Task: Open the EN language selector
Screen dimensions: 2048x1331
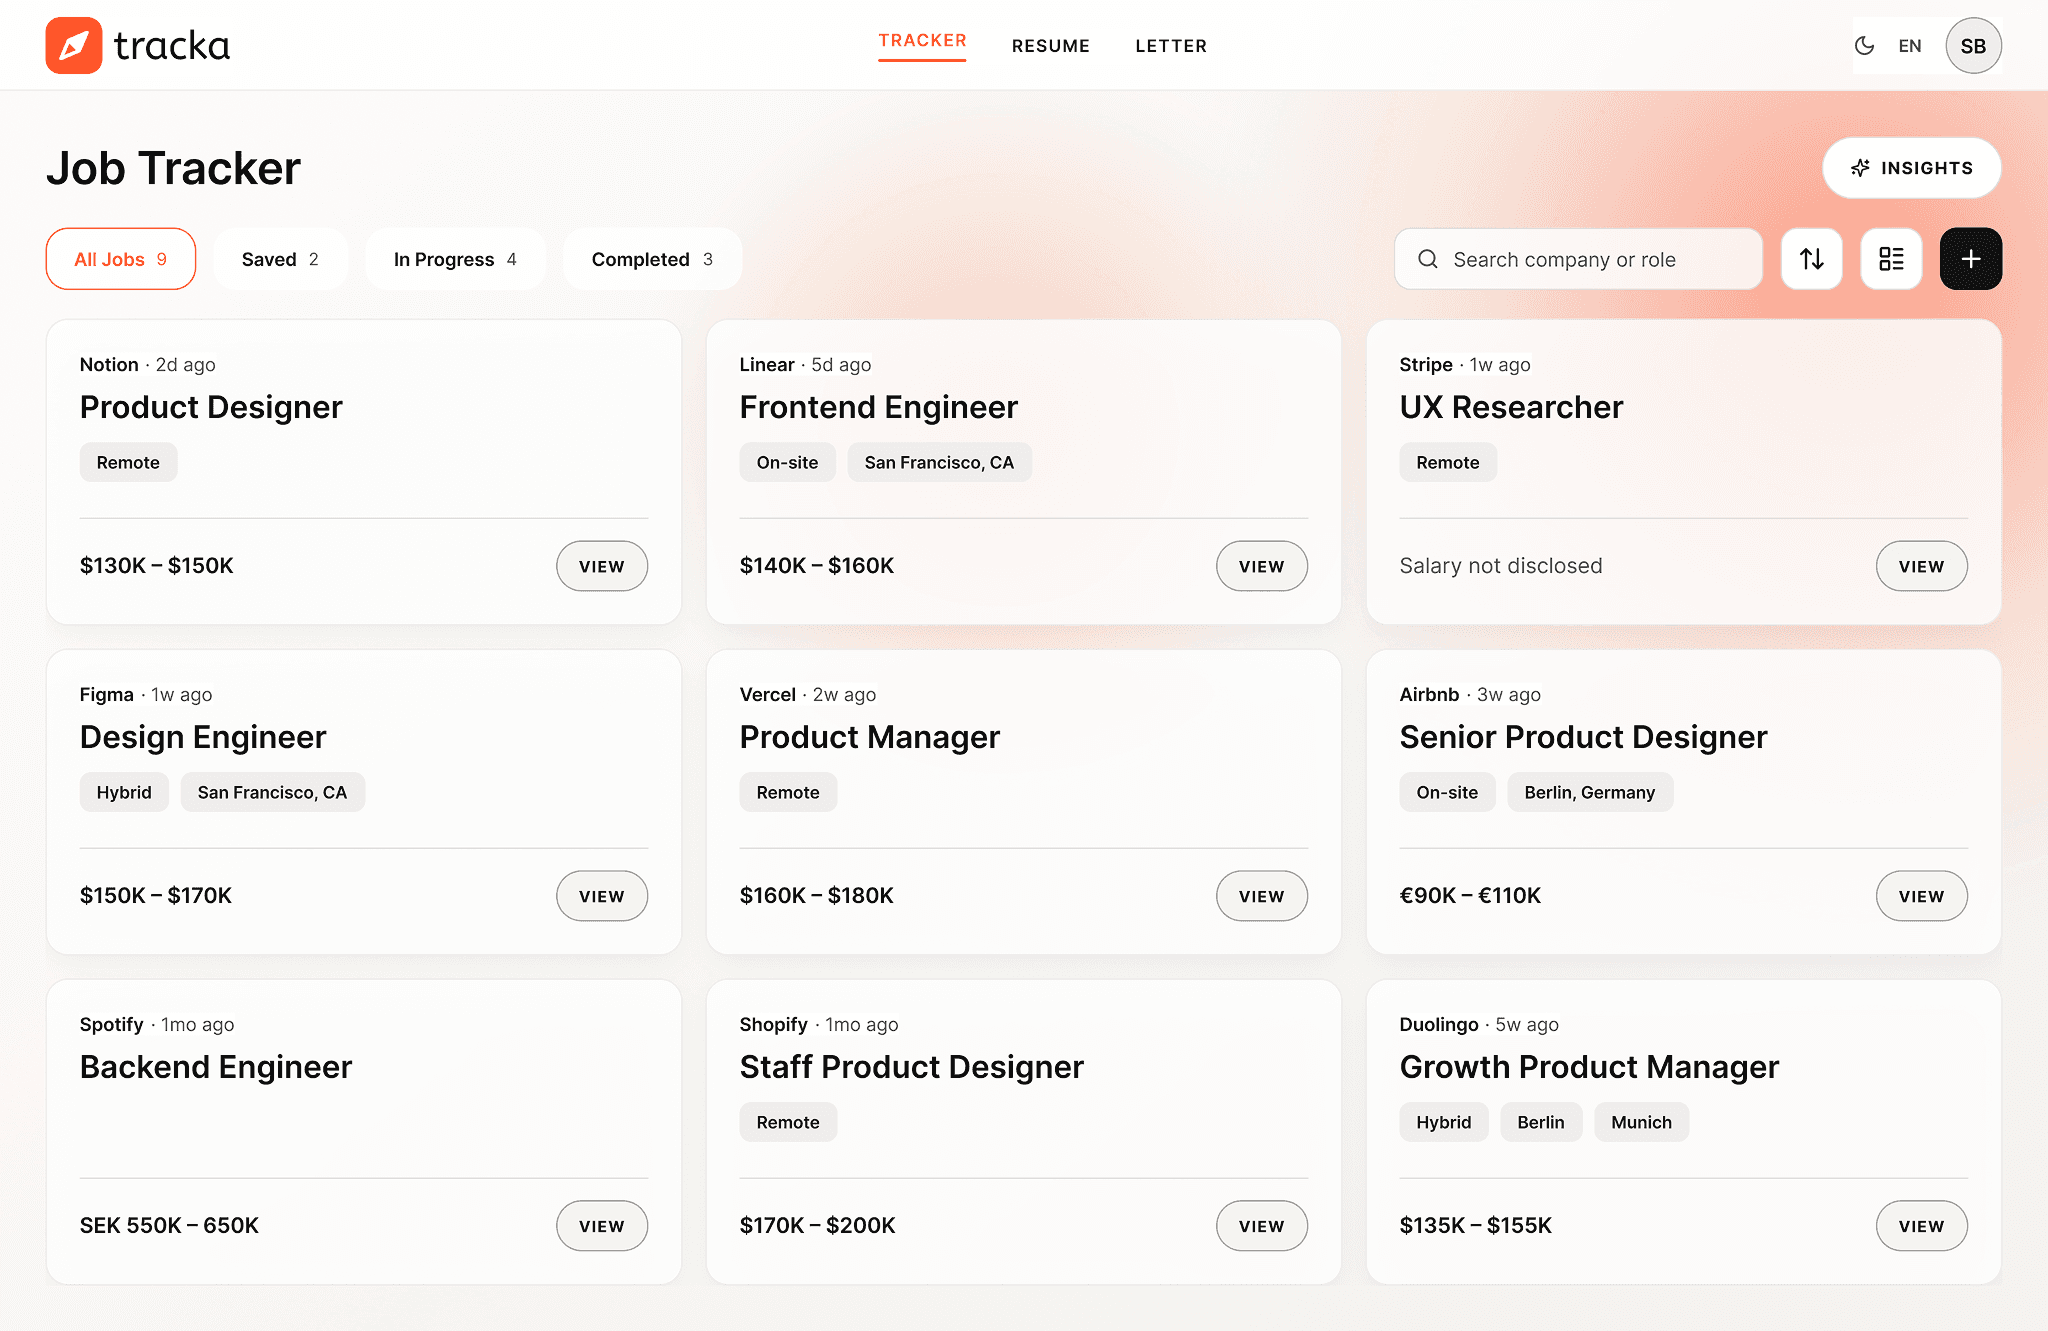Action: coord(1909,46)
